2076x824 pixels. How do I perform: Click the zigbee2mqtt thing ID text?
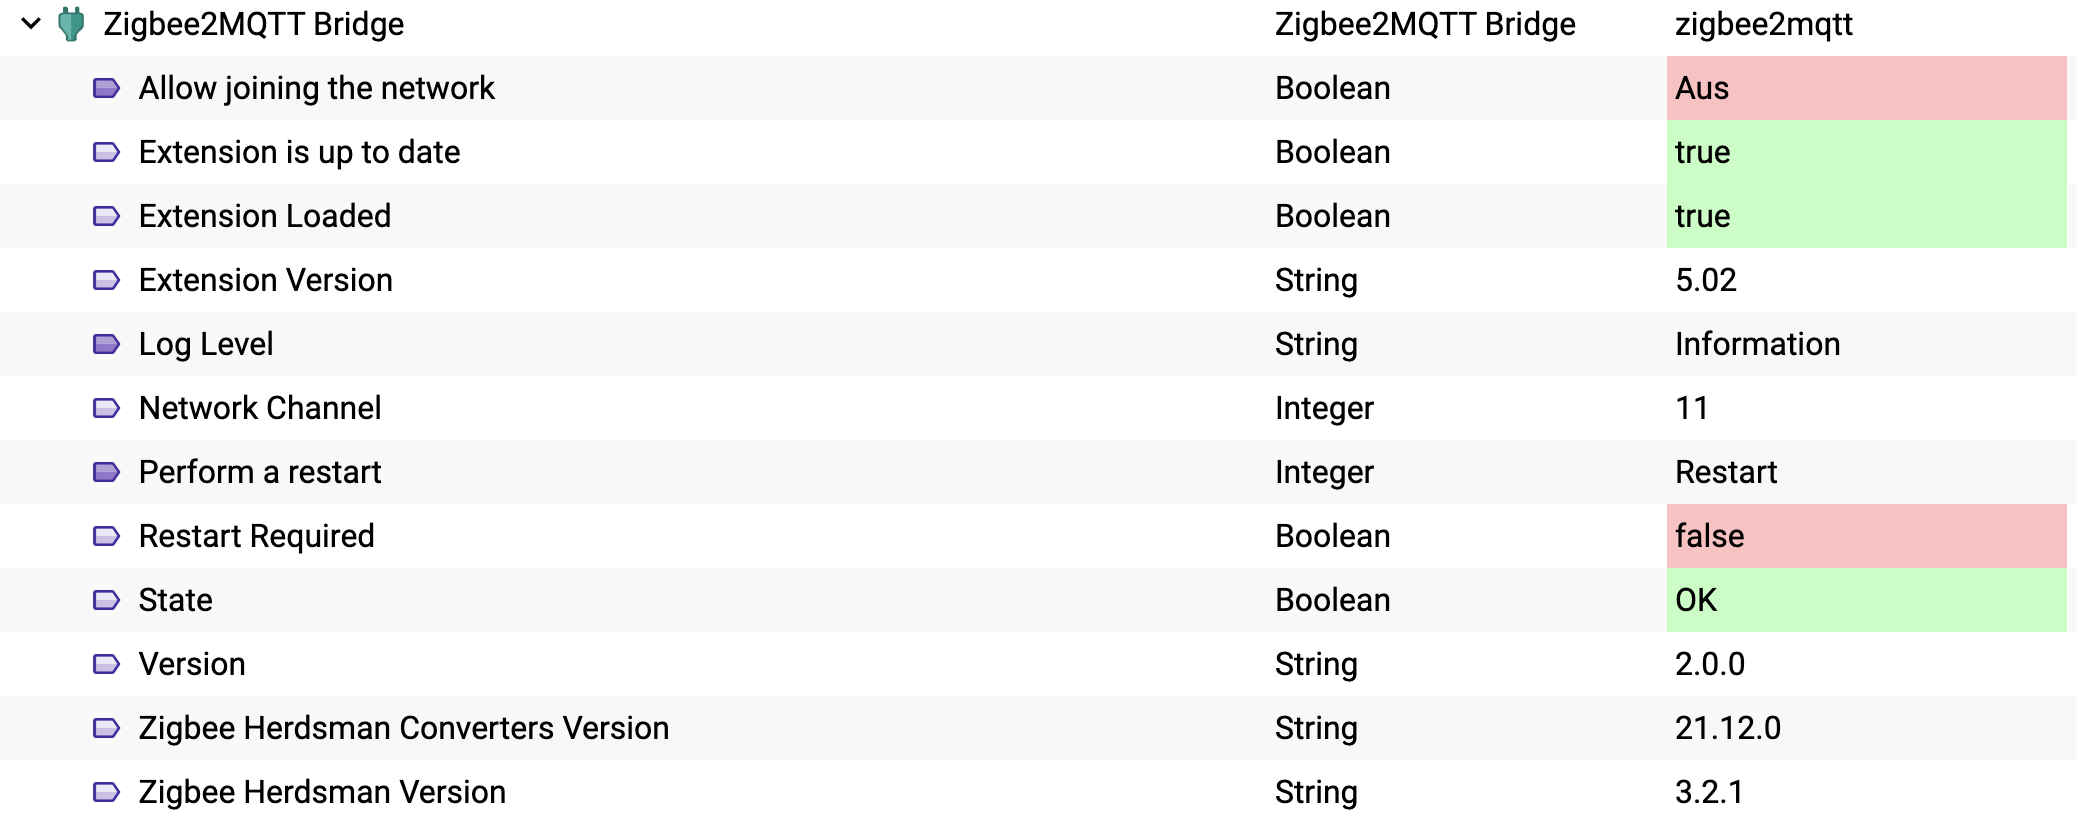(x=1764, y=24)
